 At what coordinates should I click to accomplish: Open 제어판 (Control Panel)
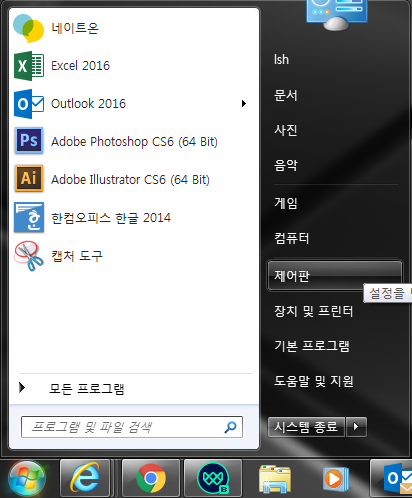click(x=335, y=276)
